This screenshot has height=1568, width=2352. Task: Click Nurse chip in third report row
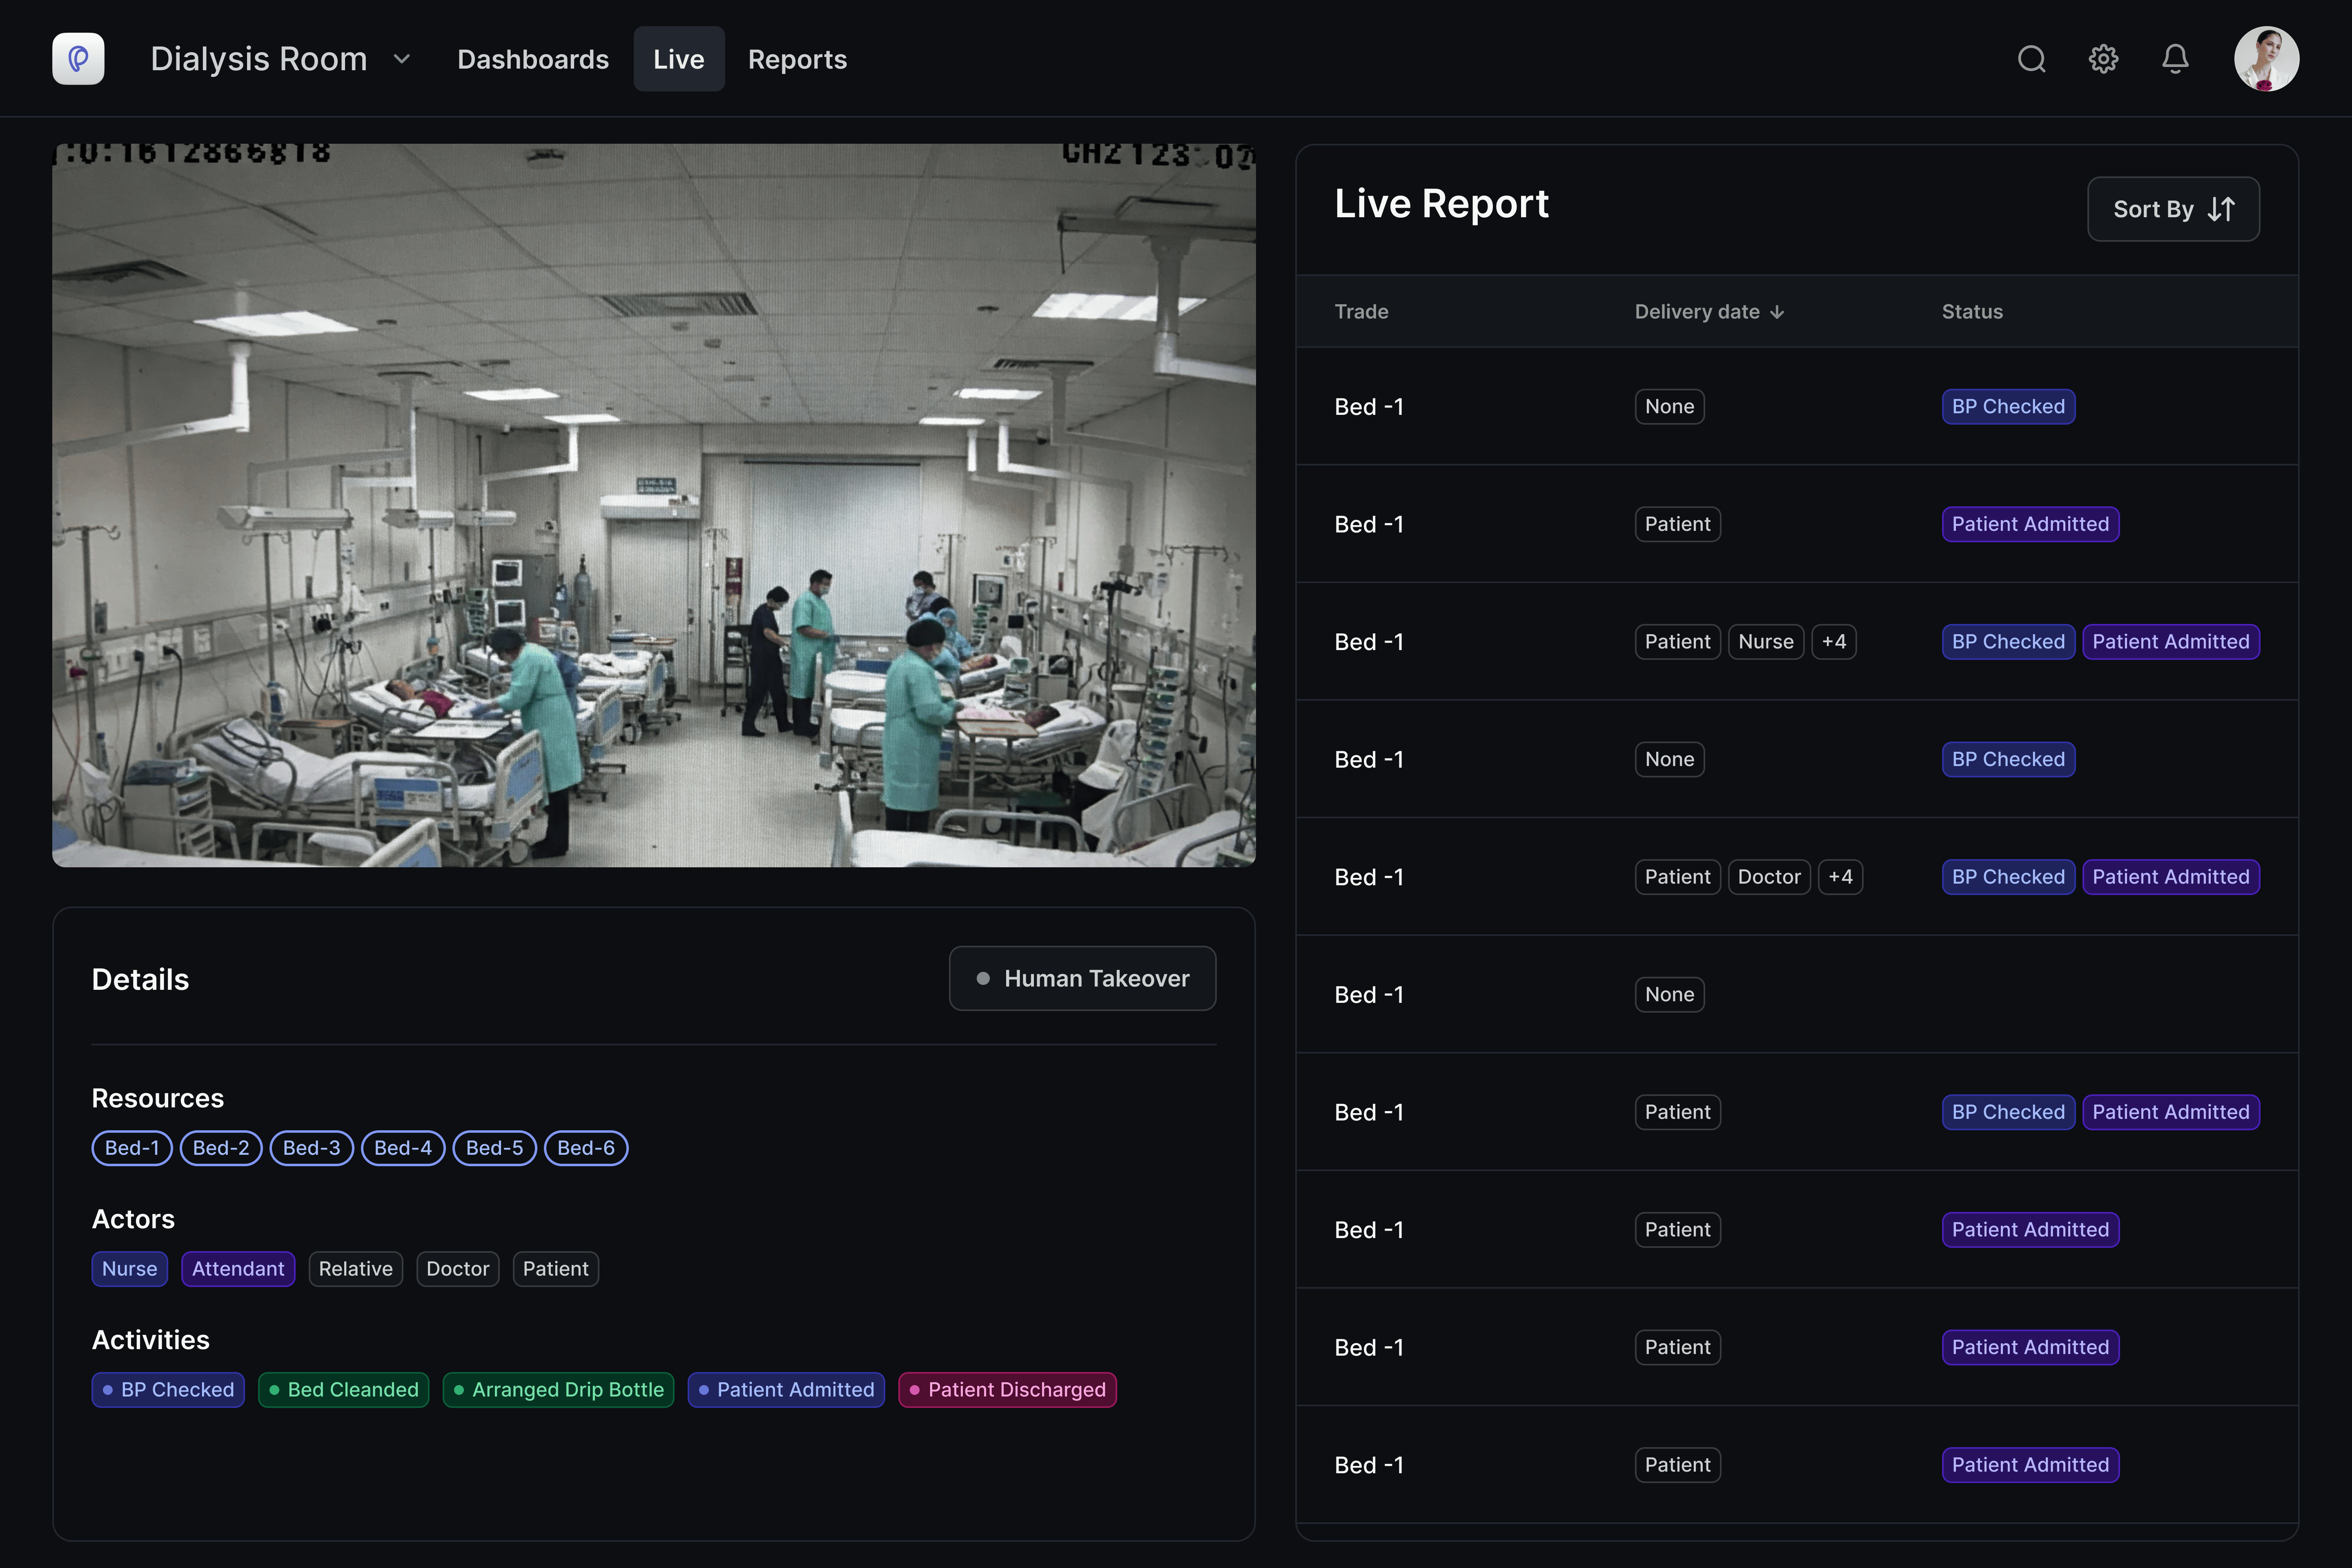(1766, 642)
